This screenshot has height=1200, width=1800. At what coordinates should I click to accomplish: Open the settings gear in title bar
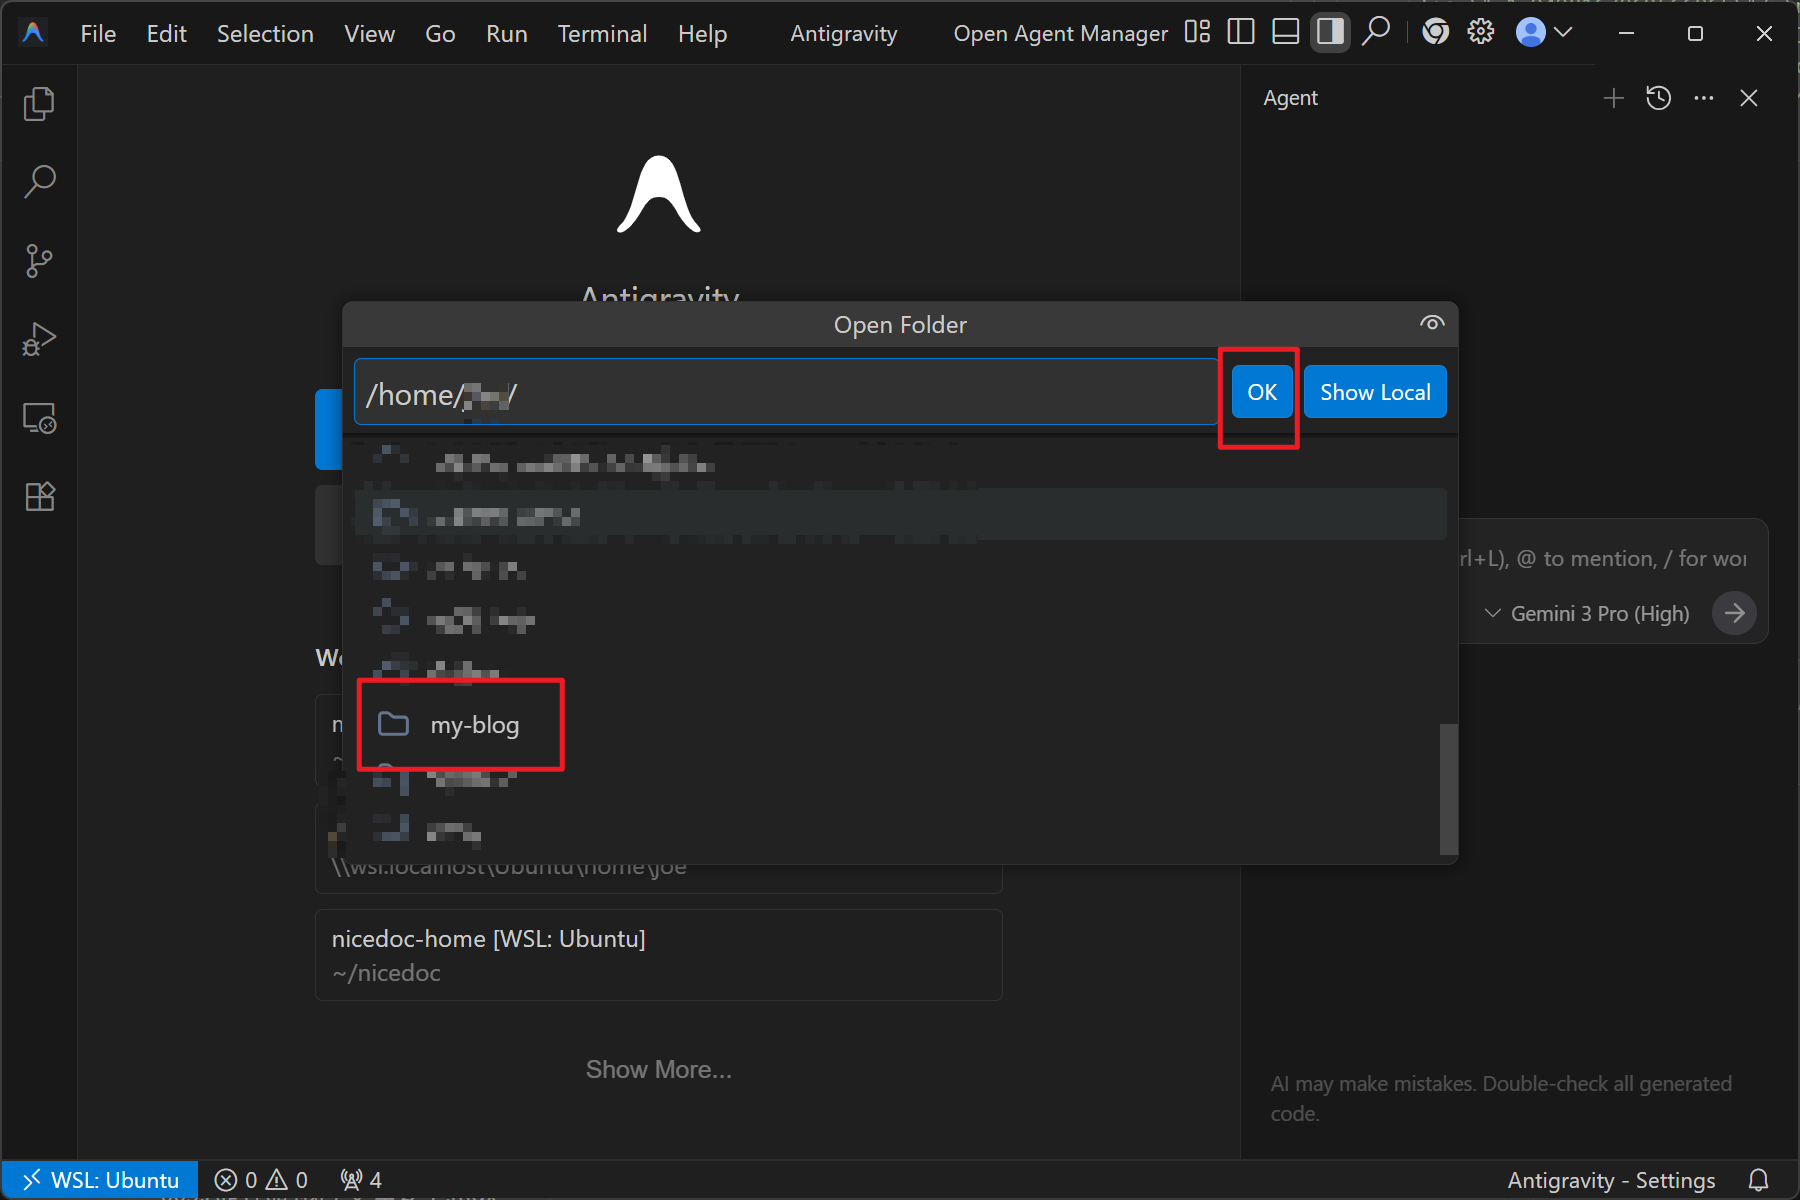(1480, 33)
